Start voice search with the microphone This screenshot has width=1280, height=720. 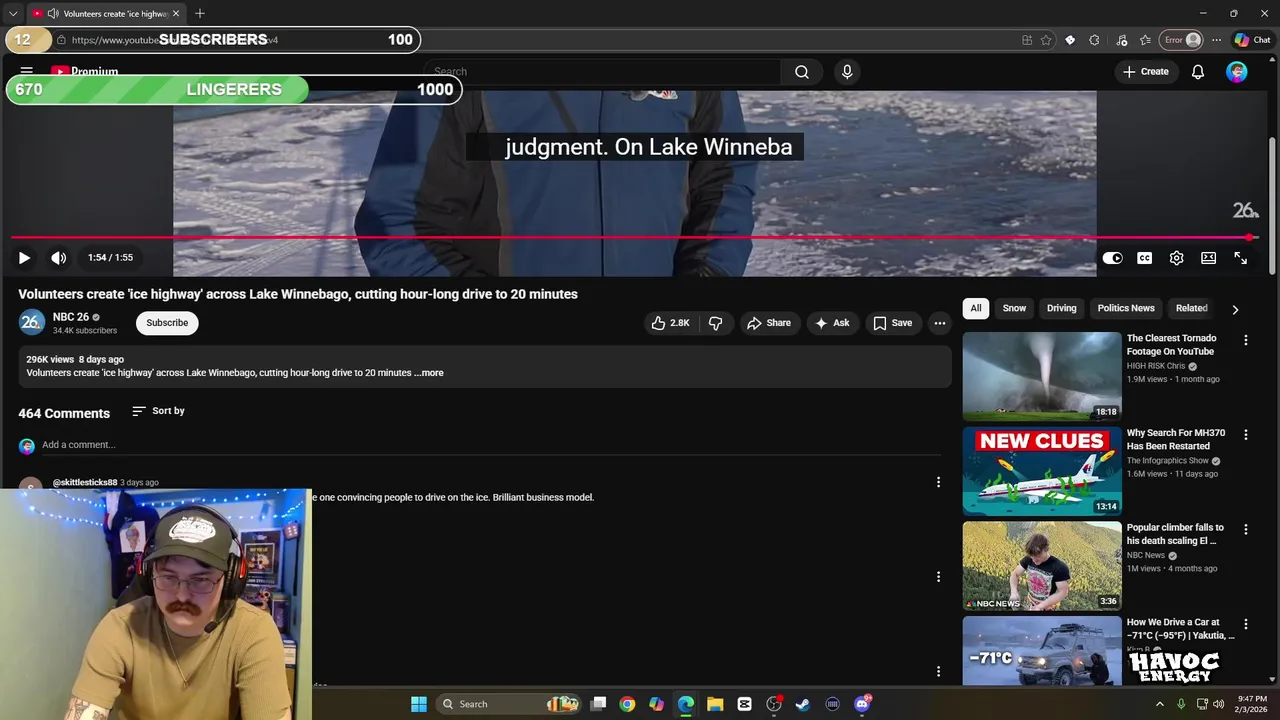tap(847, 72)
